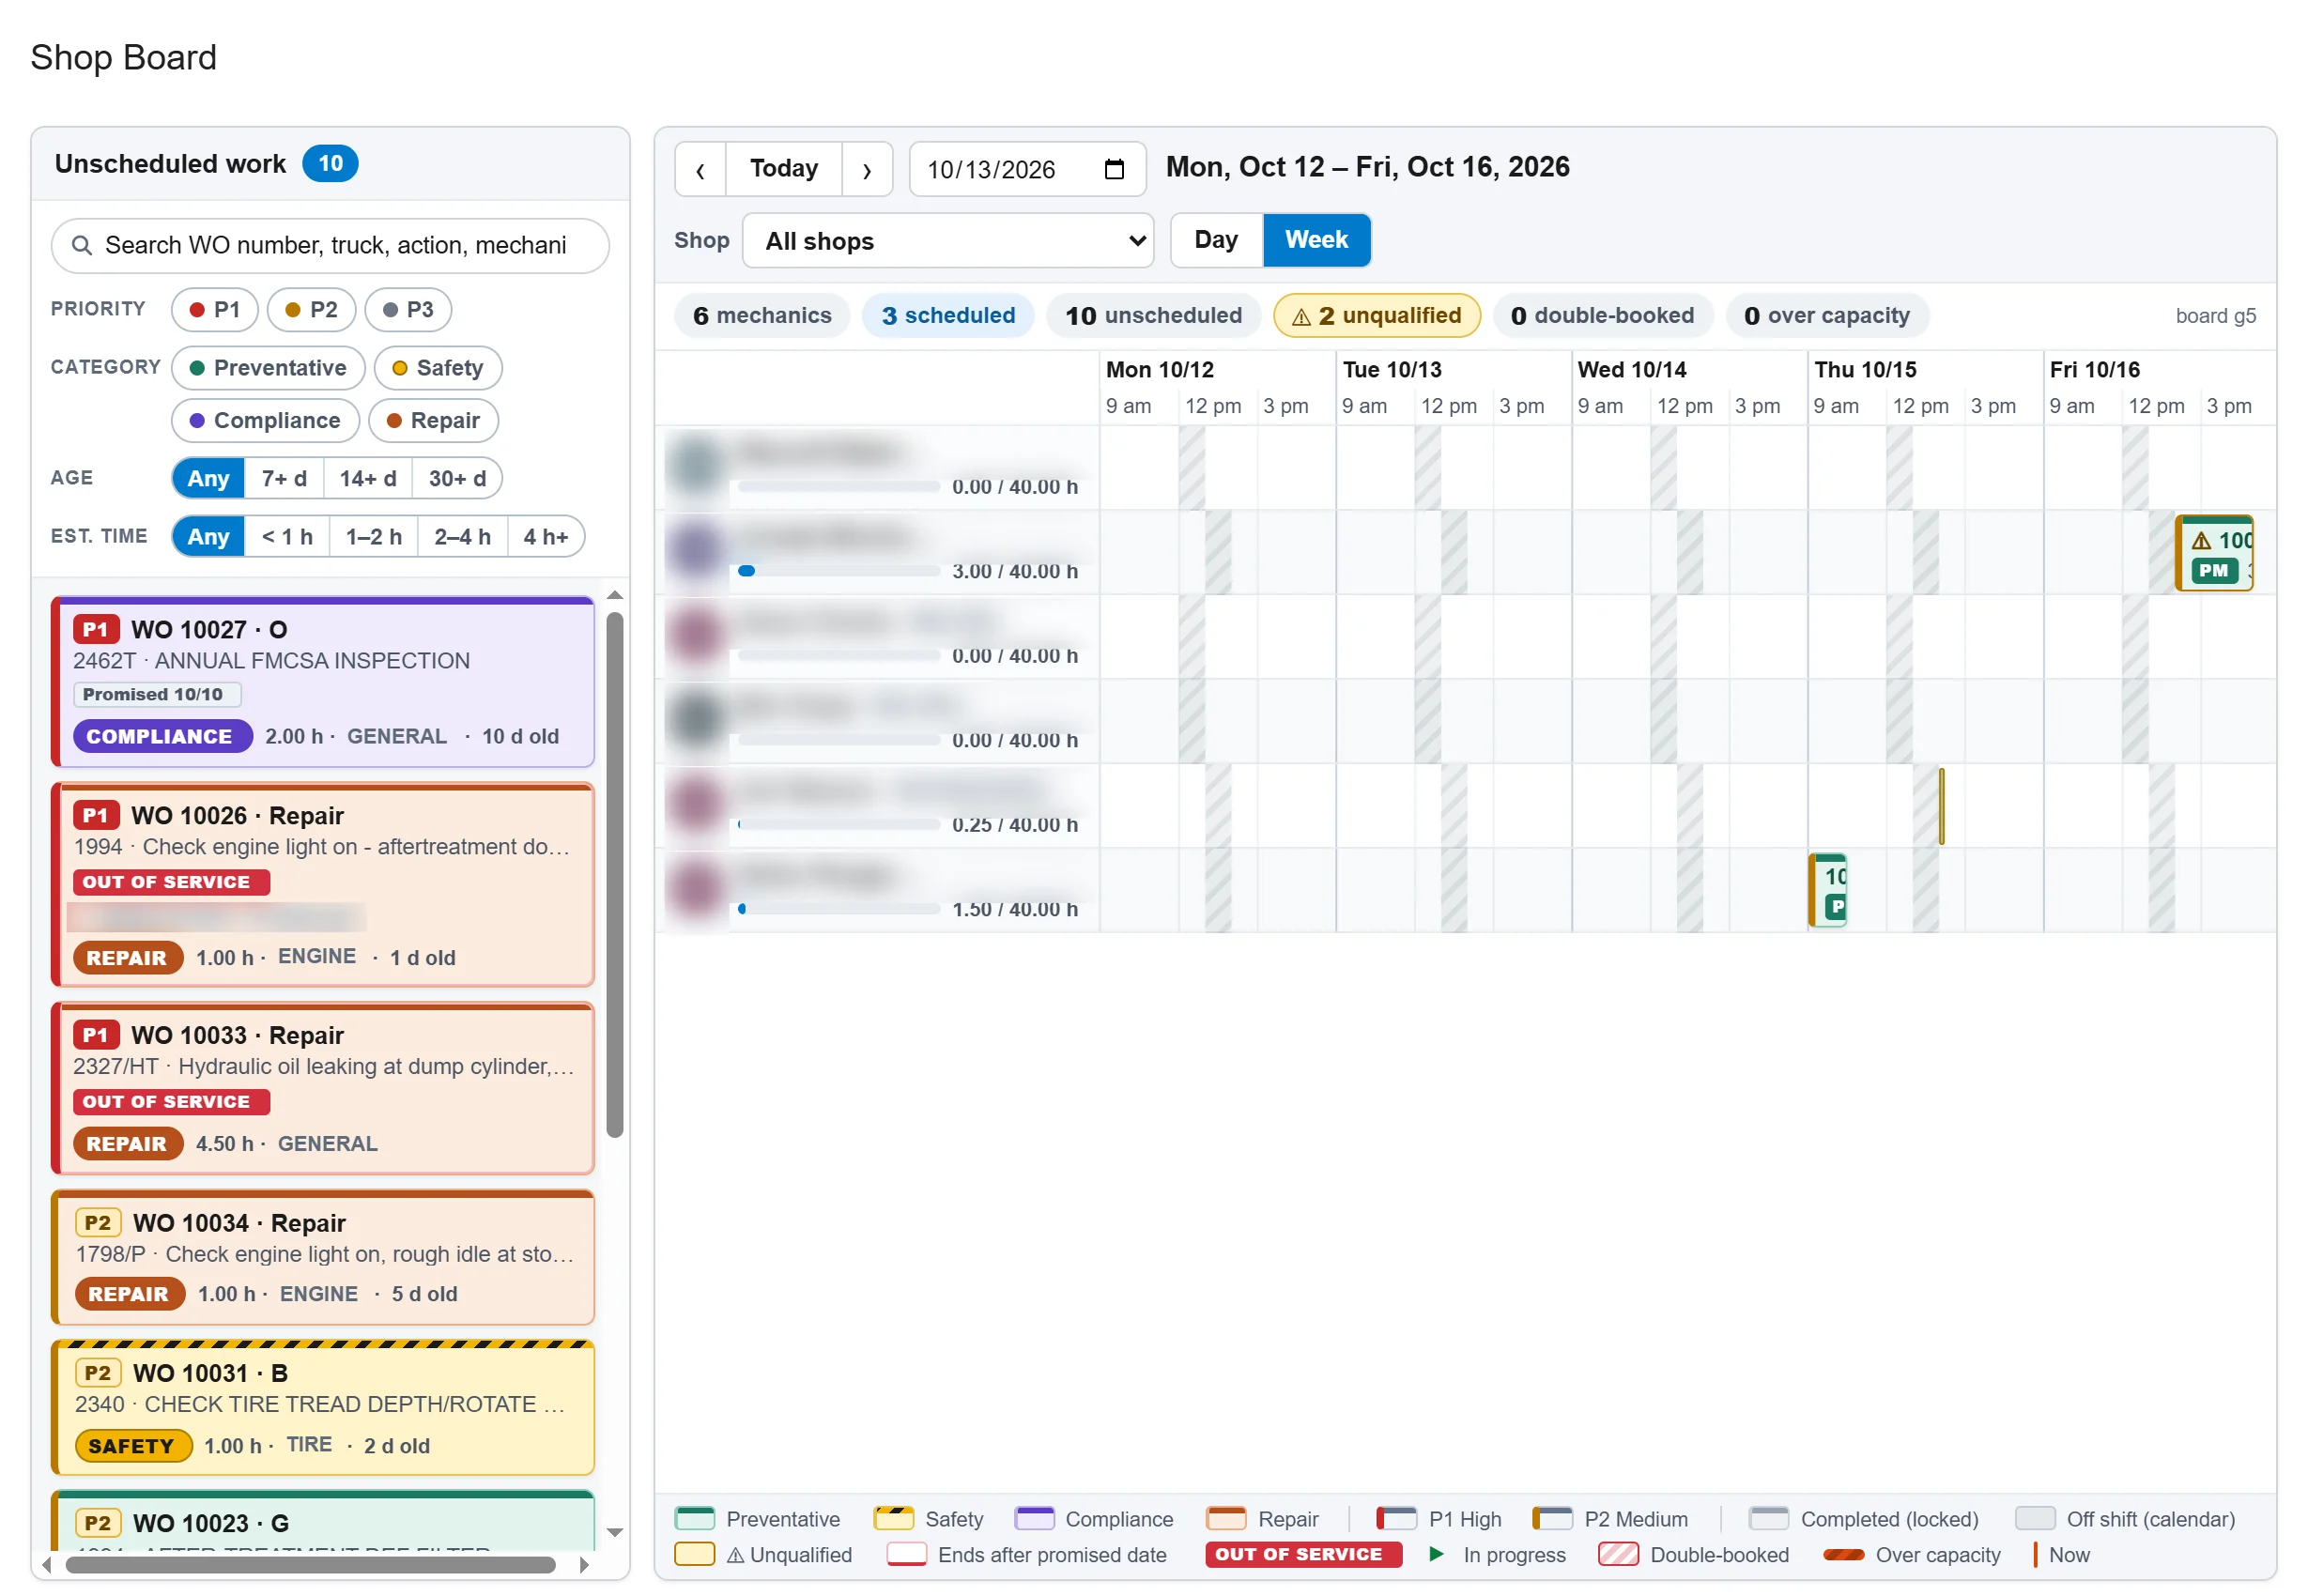Select the WO 10031 tire tread safety card
This screenshot has height=1596, width=2308.
pos(323,1408)
